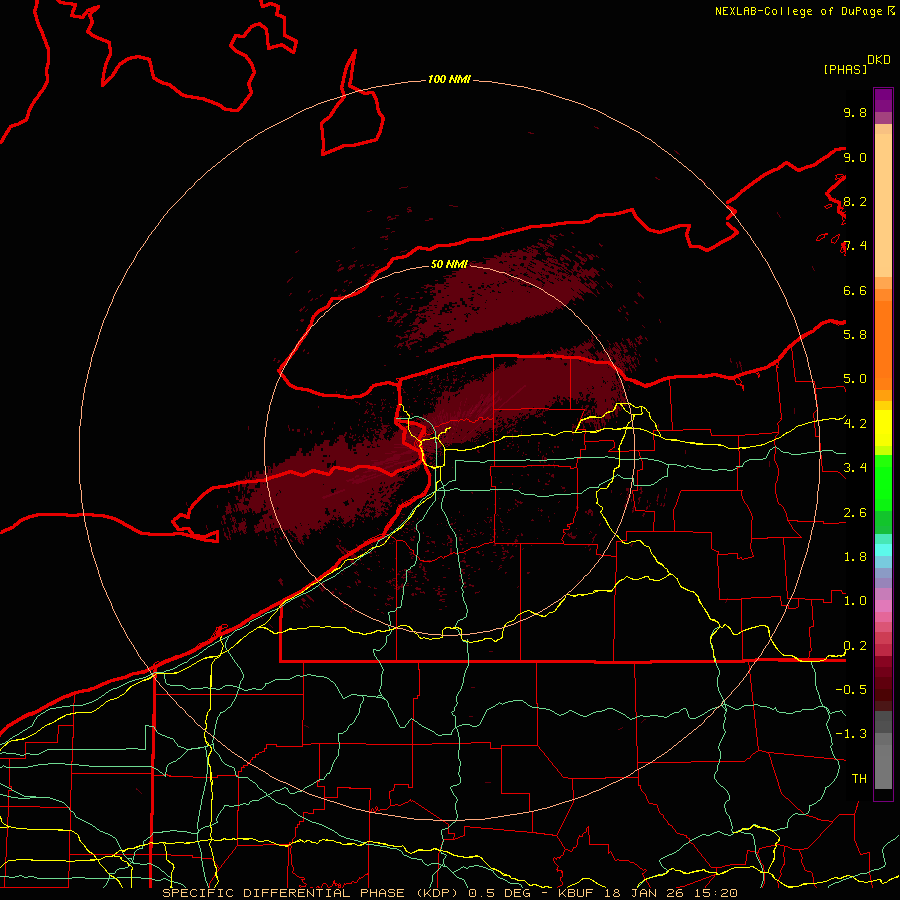Screen dimensions: 900x900
Task: Select the purple swatch at top of color bar
Action: (883, 100)
